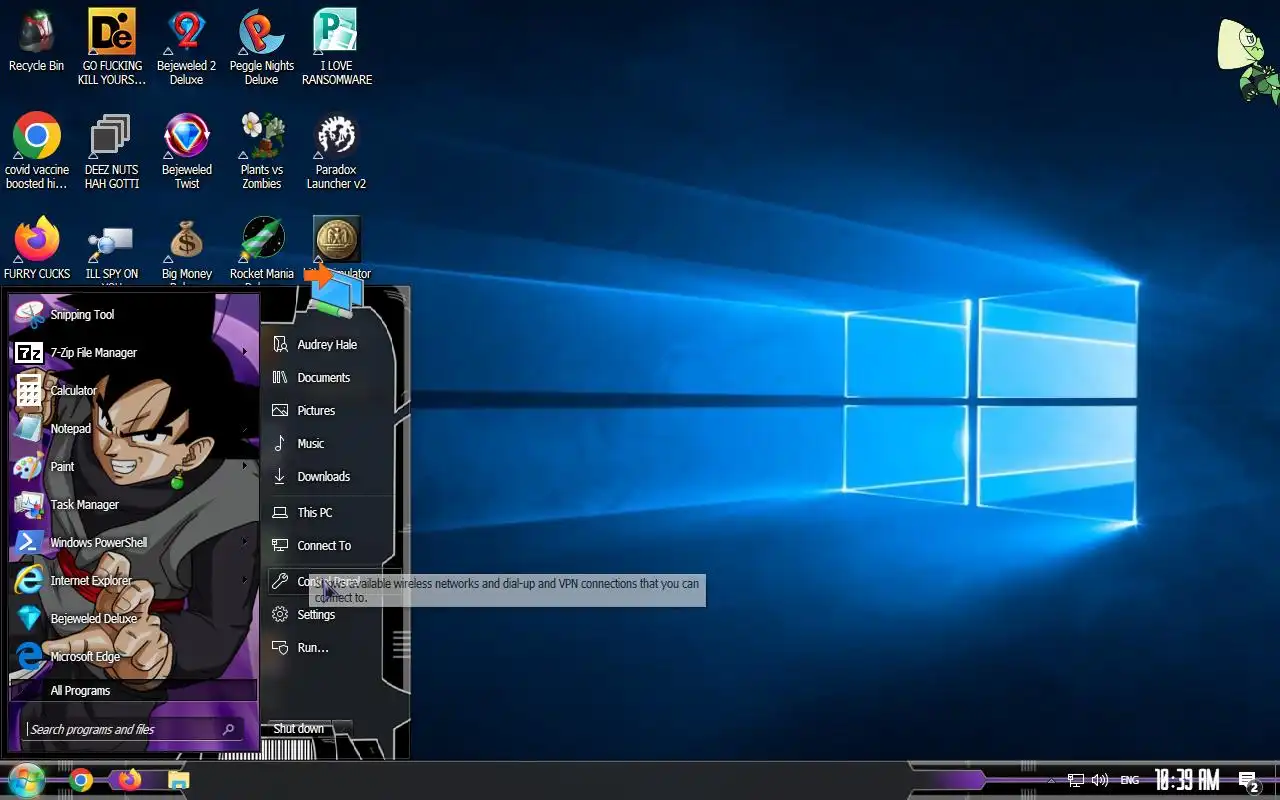Open All Programs list
The image size is (1280, 800).
(x=133, y=691)
